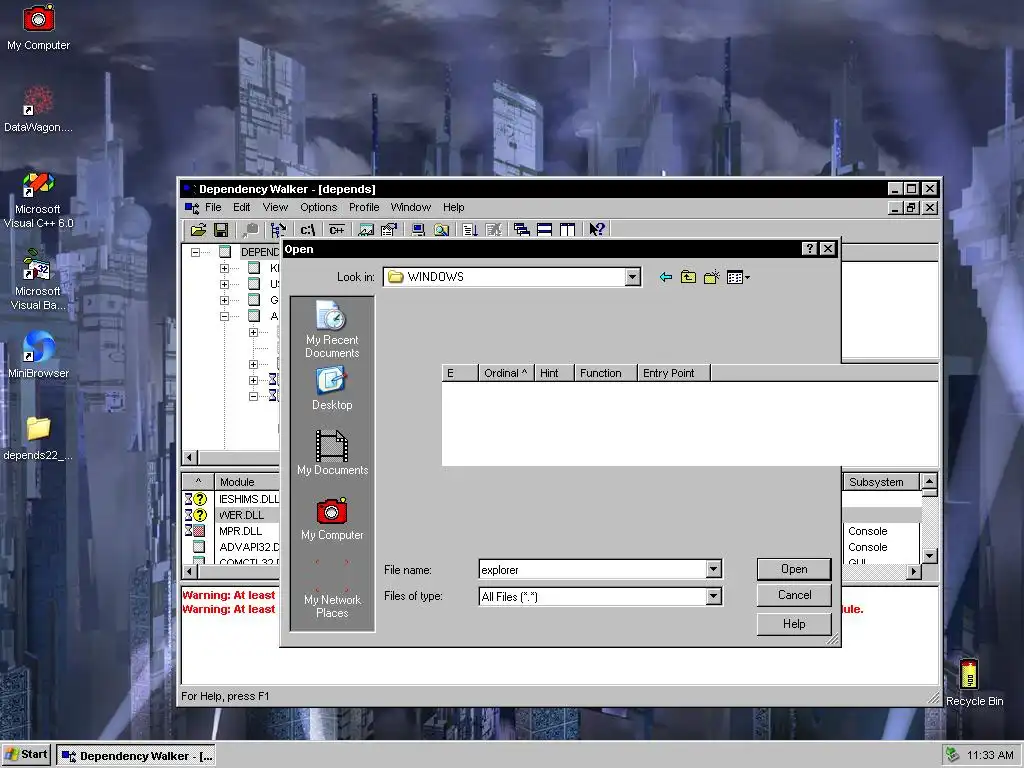Image resolution: width=1024 pixels, height=768 pixels.
Task: Select My Computer in the places bar
Action: [x=332, y=519]
